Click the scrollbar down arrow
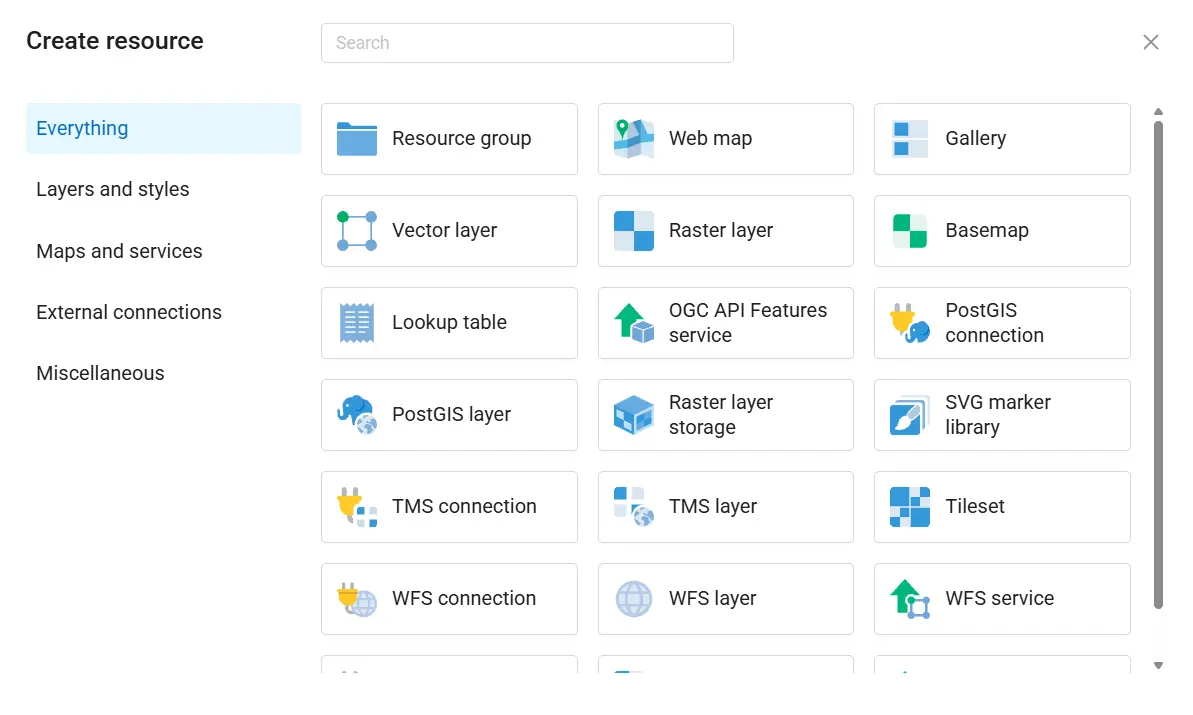Screen dimensions: 1193x715 pyautogui.click(x=1158, y=666)
